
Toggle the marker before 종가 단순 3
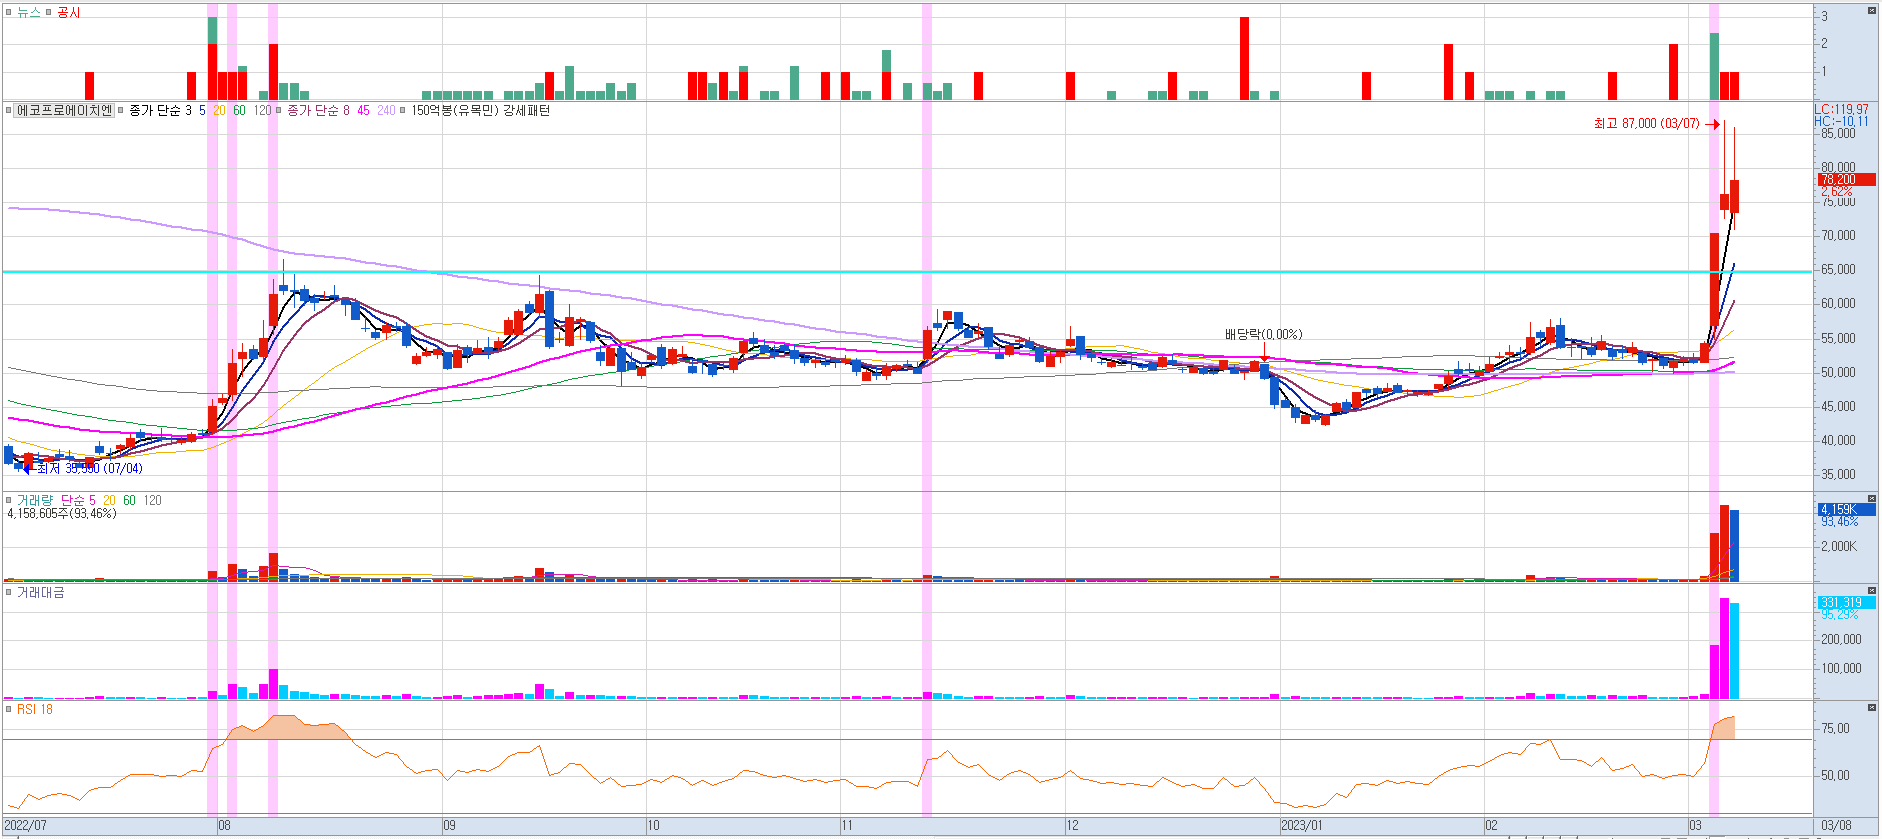(x=122, y=110)
